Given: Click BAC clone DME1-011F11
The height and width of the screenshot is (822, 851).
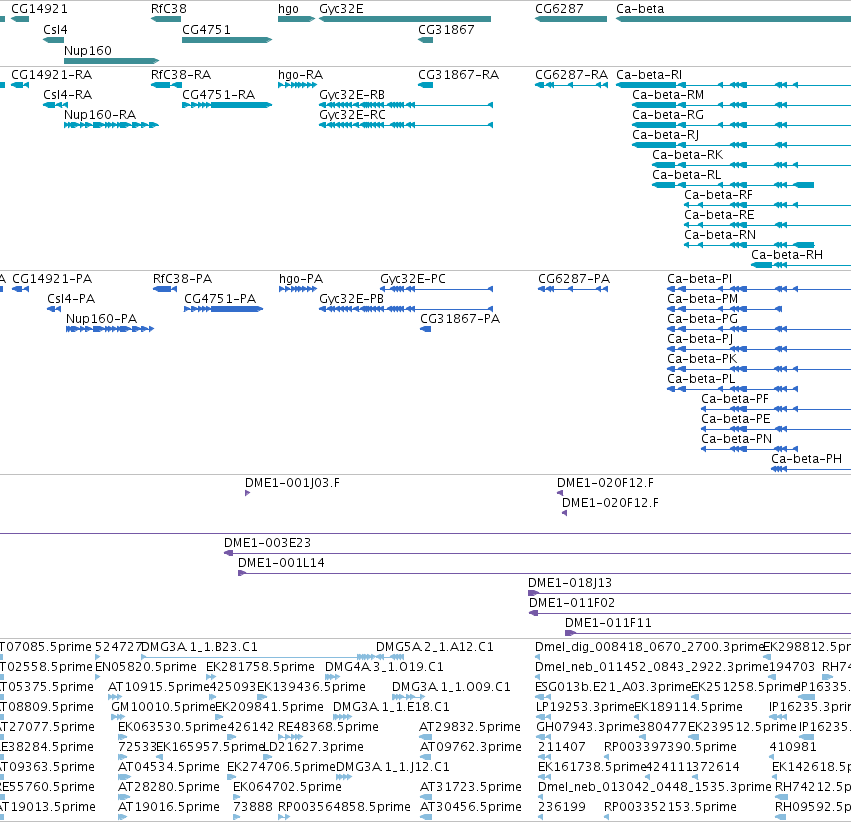Looking at the screenshot, I should coord(608,624).
